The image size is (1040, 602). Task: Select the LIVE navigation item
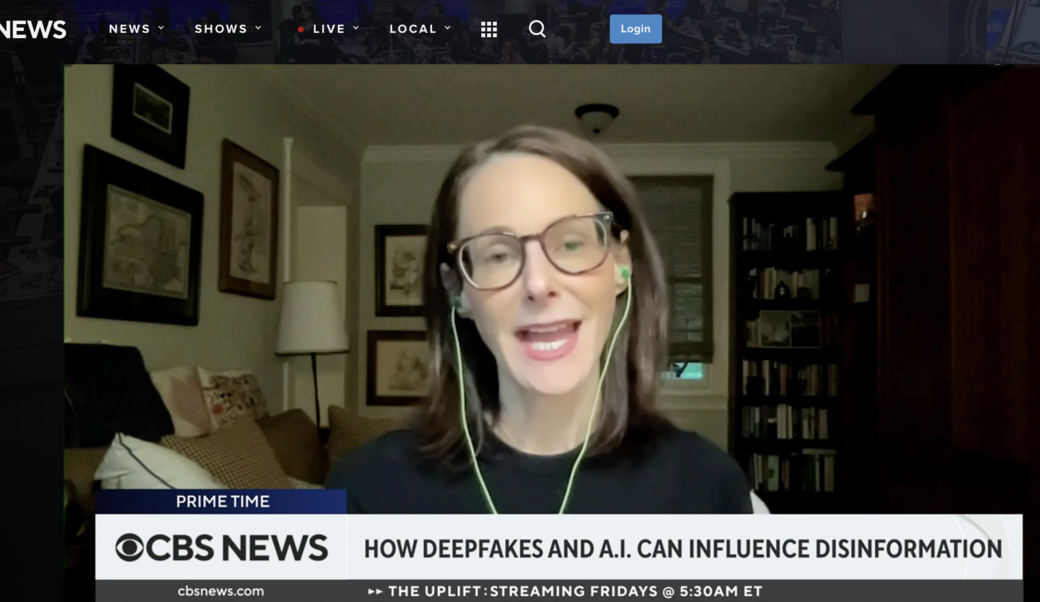[x=328, y=29]
